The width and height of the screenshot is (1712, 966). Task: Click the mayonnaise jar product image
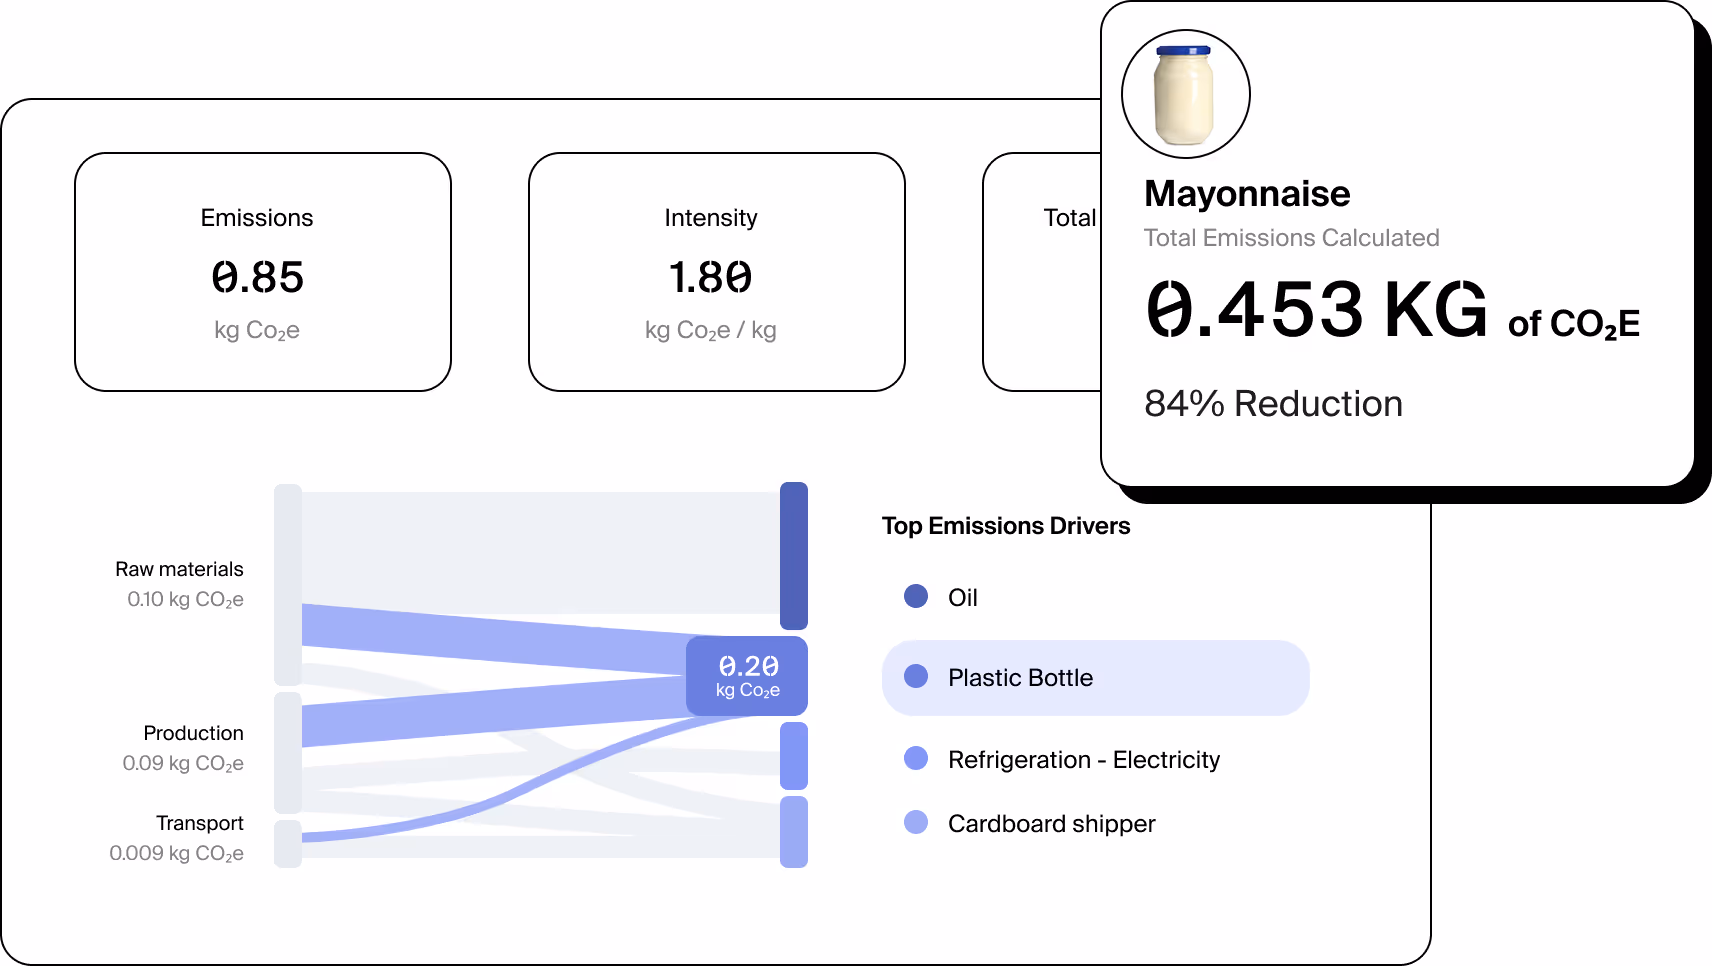pos(1185,94)
